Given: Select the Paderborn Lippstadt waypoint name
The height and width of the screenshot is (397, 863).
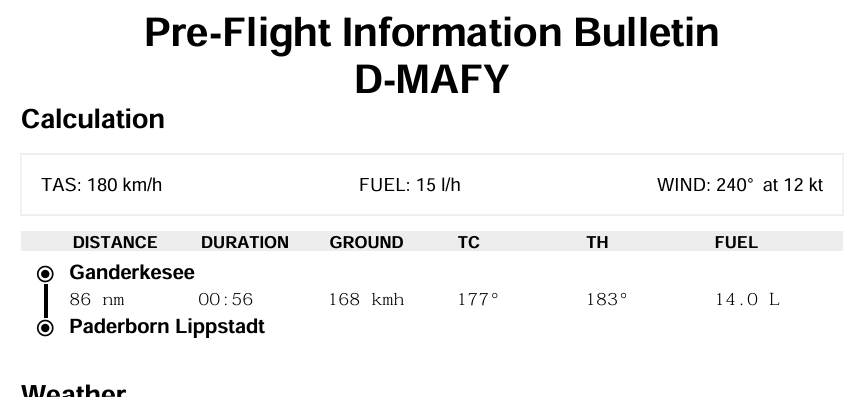Looking at the screenshot, I should point(167,327).
